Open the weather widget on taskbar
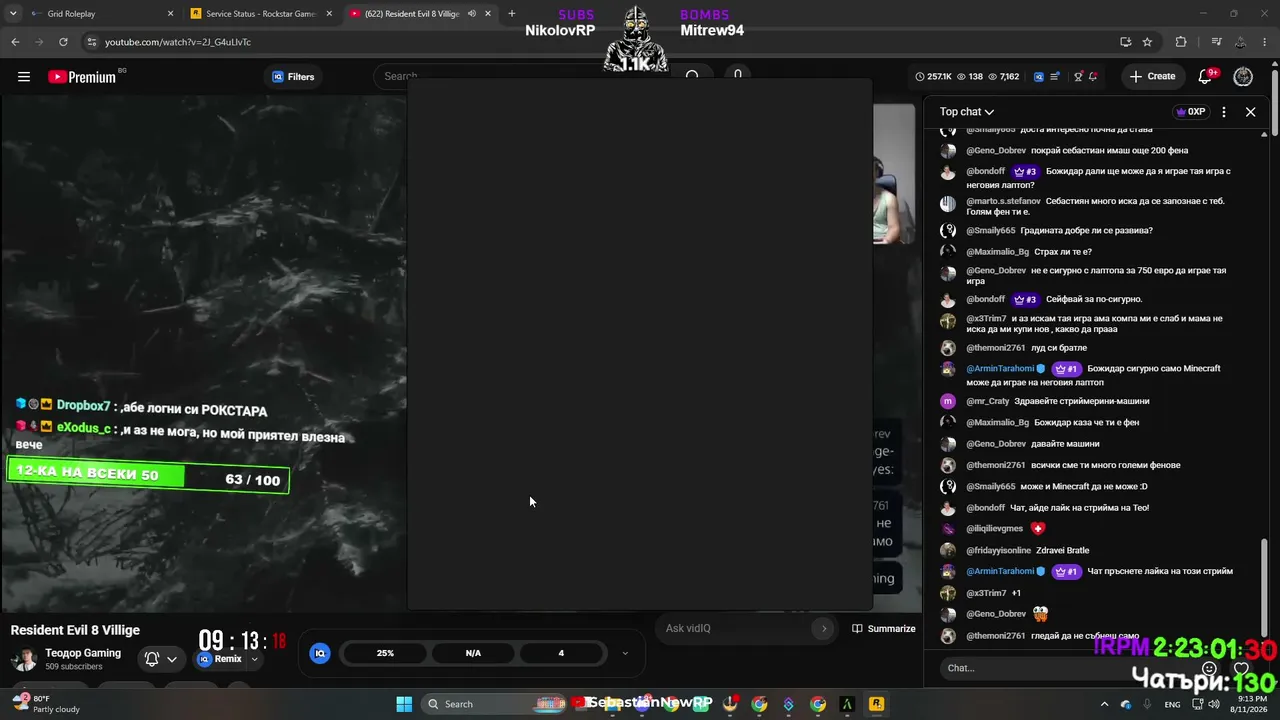The height and width of the screenshot is (720, 1280). [45, 704]
